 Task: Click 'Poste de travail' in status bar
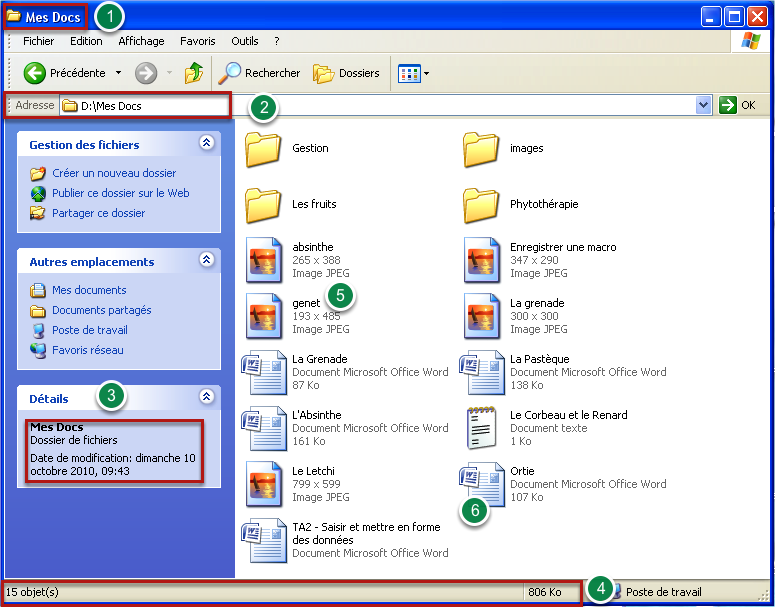(x=663, y=592)
